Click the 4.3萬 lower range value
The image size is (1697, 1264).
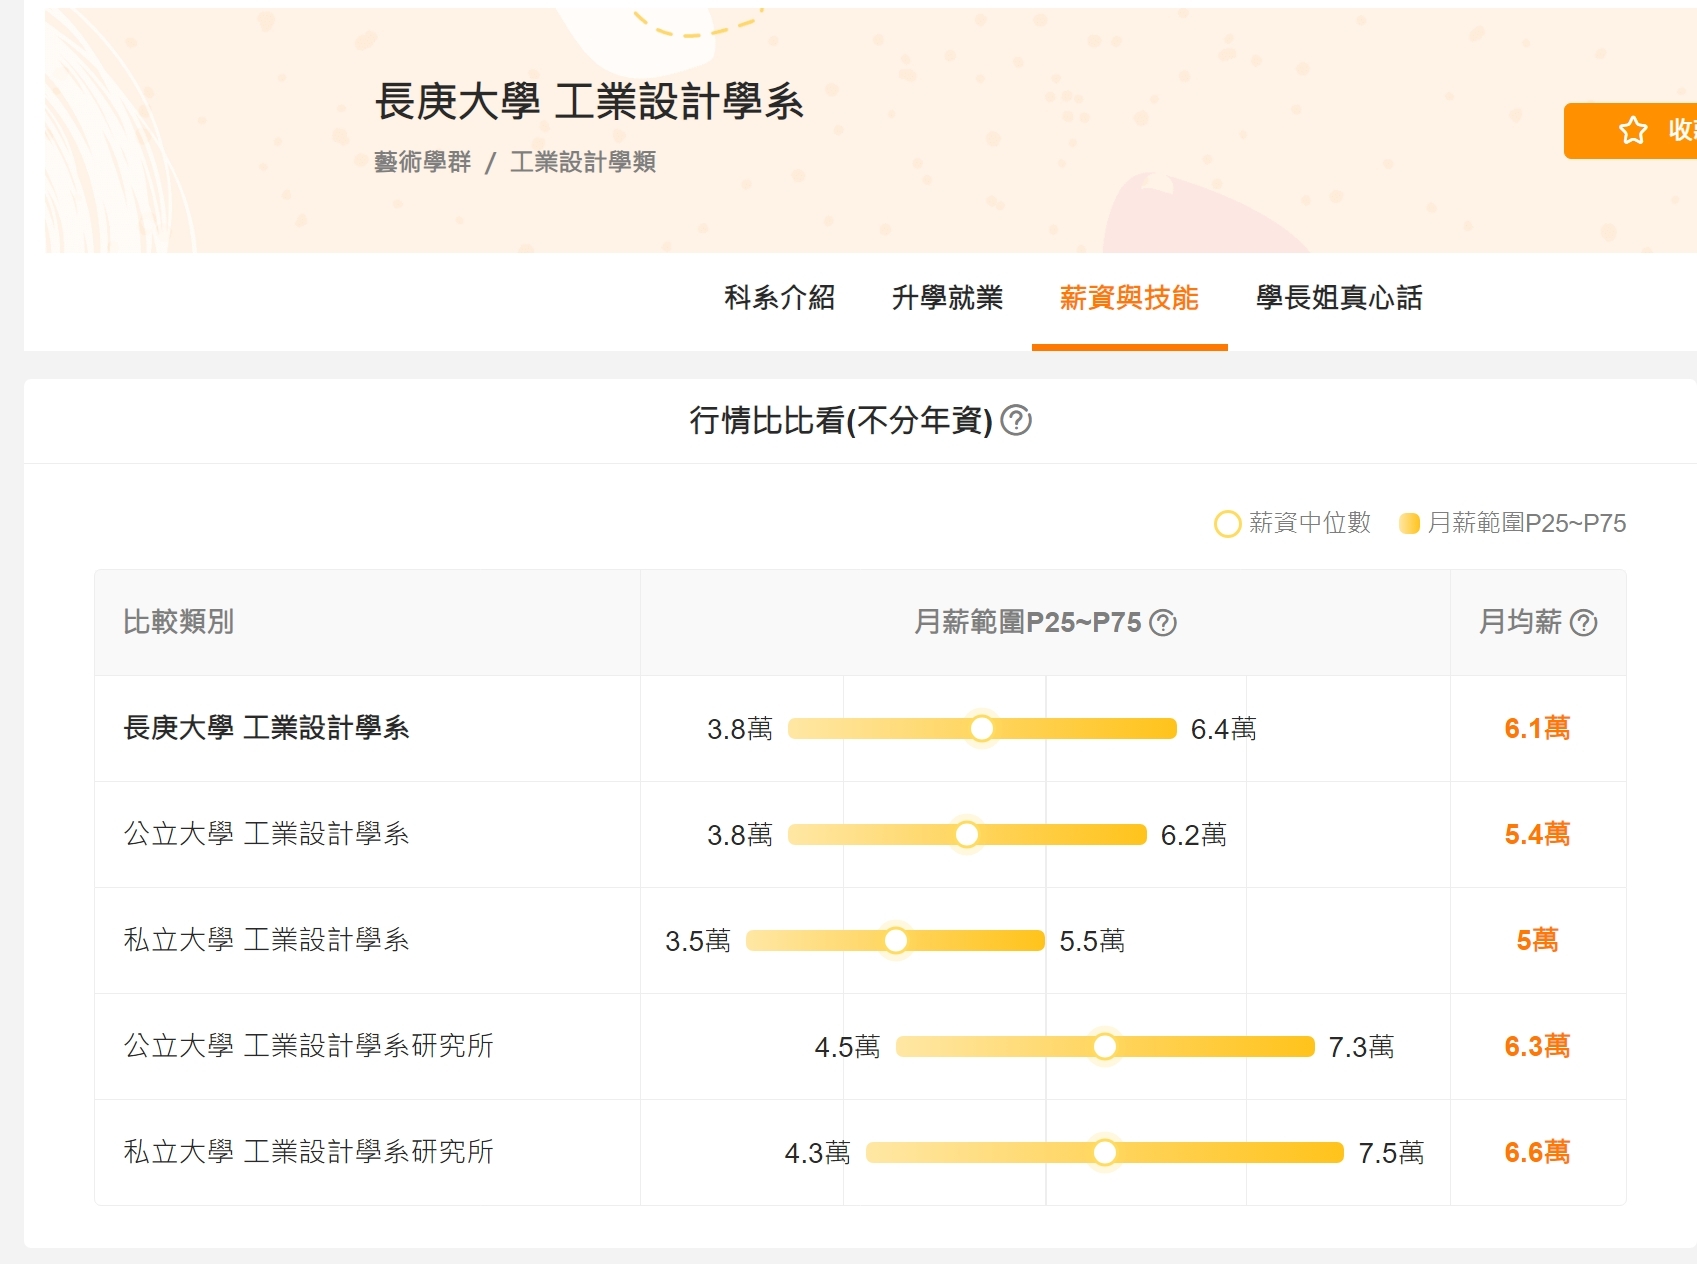pyautogui.click(x=817, y=1153)
